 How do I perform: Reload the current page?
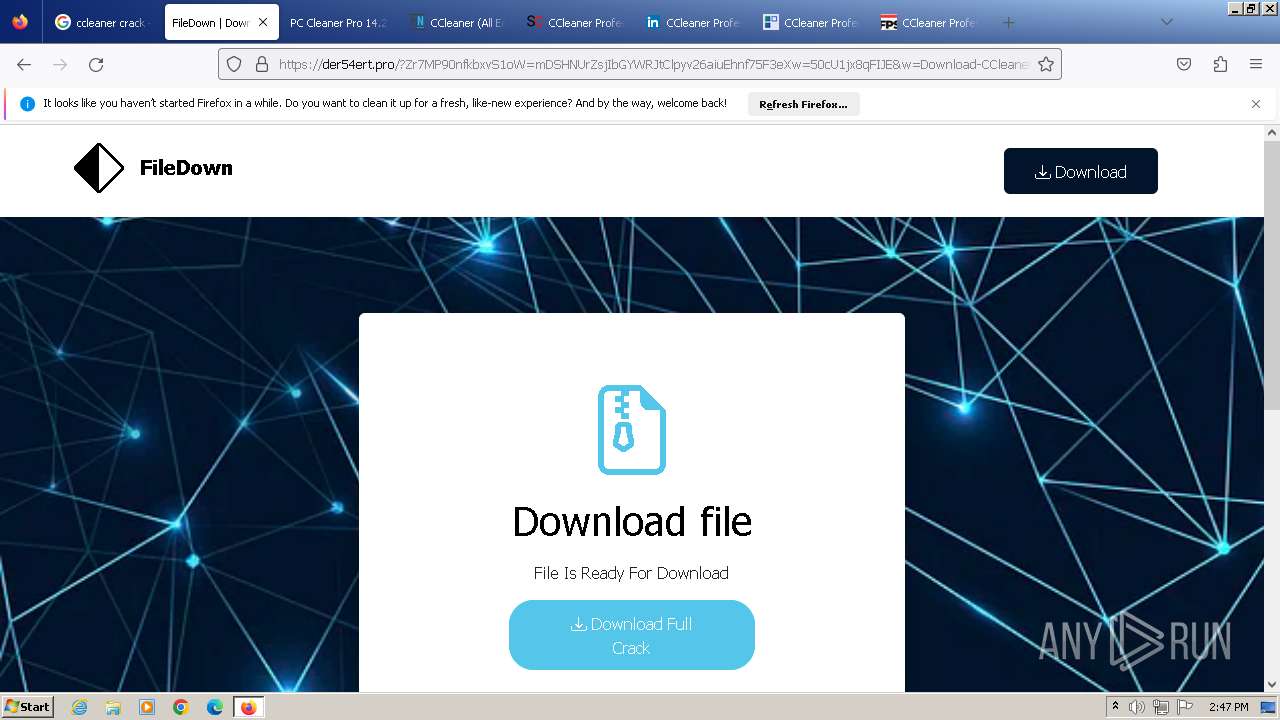(x=96, y=64)
